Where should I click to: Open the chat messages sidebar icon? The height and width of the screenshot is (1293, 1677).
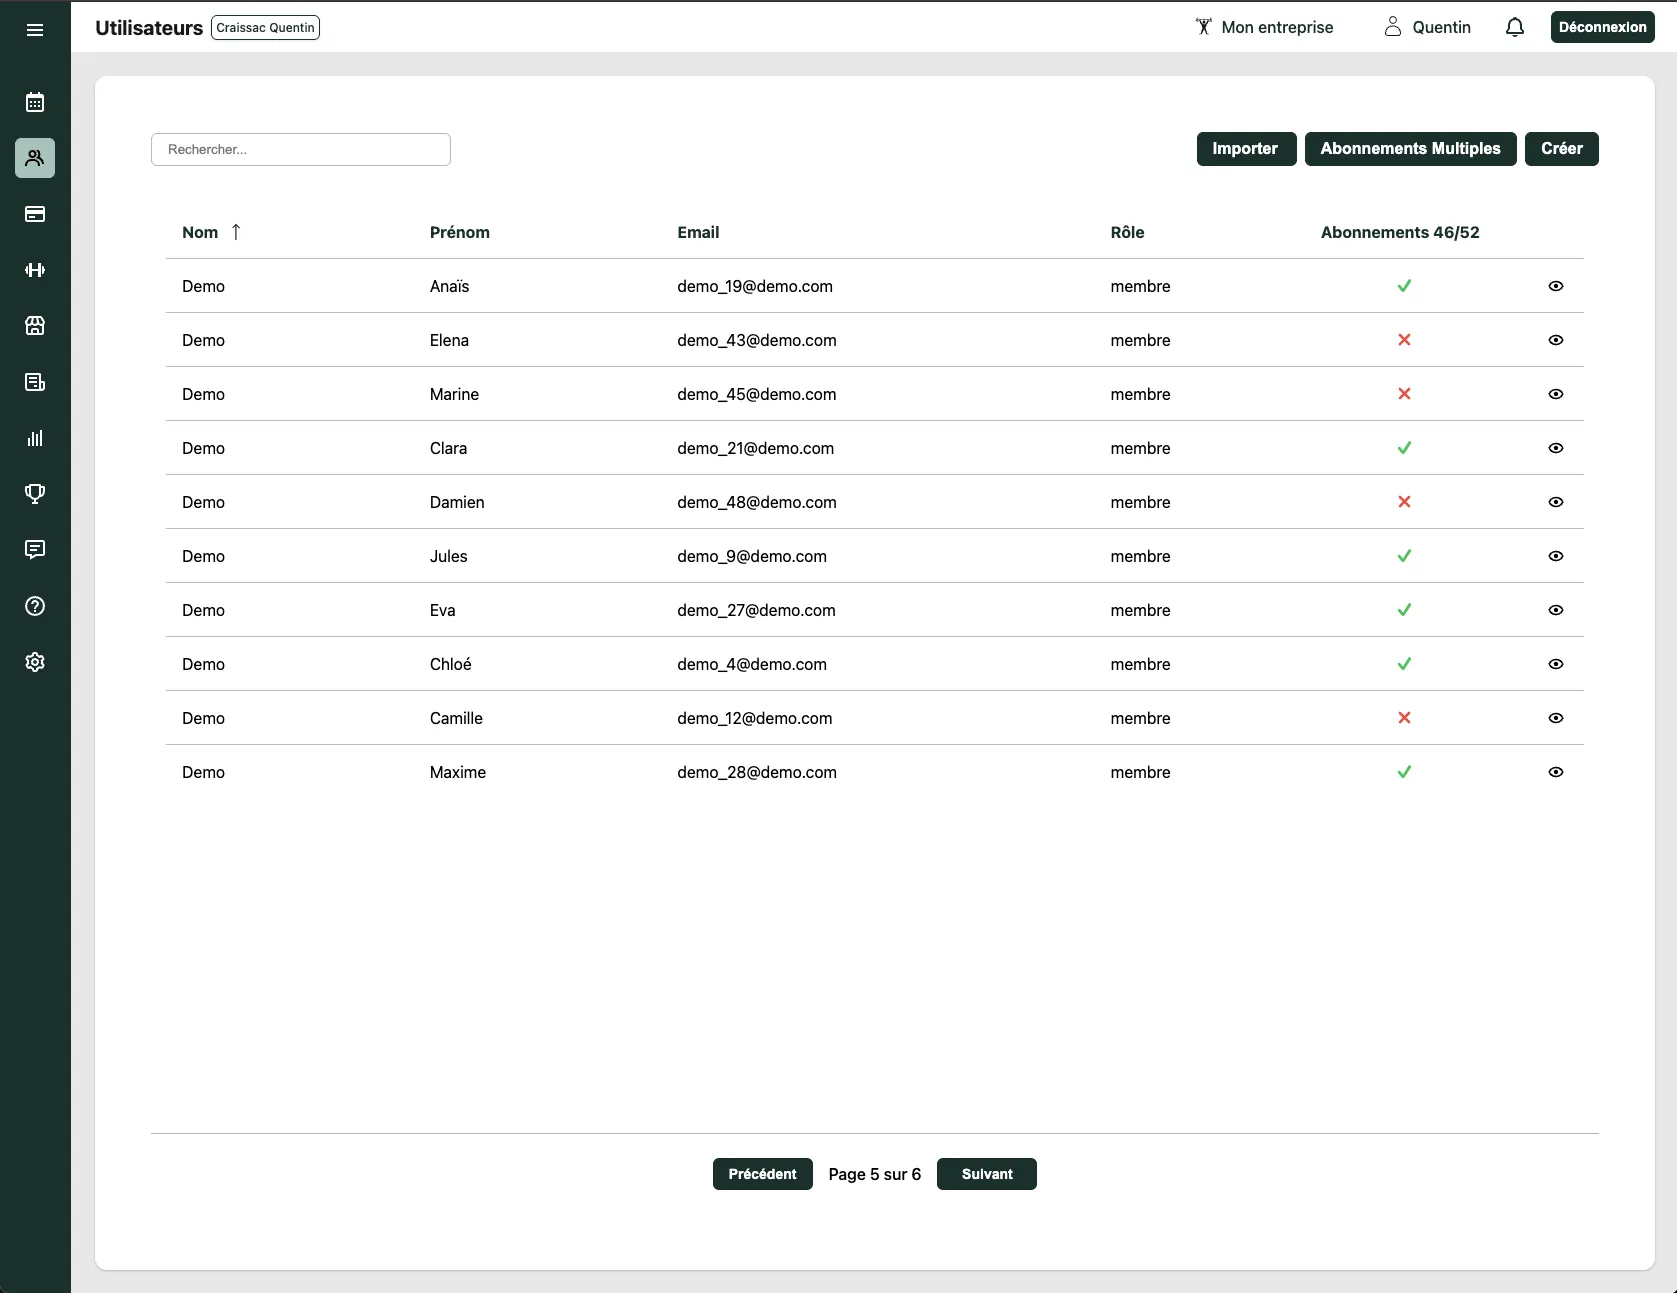point(35,550)
